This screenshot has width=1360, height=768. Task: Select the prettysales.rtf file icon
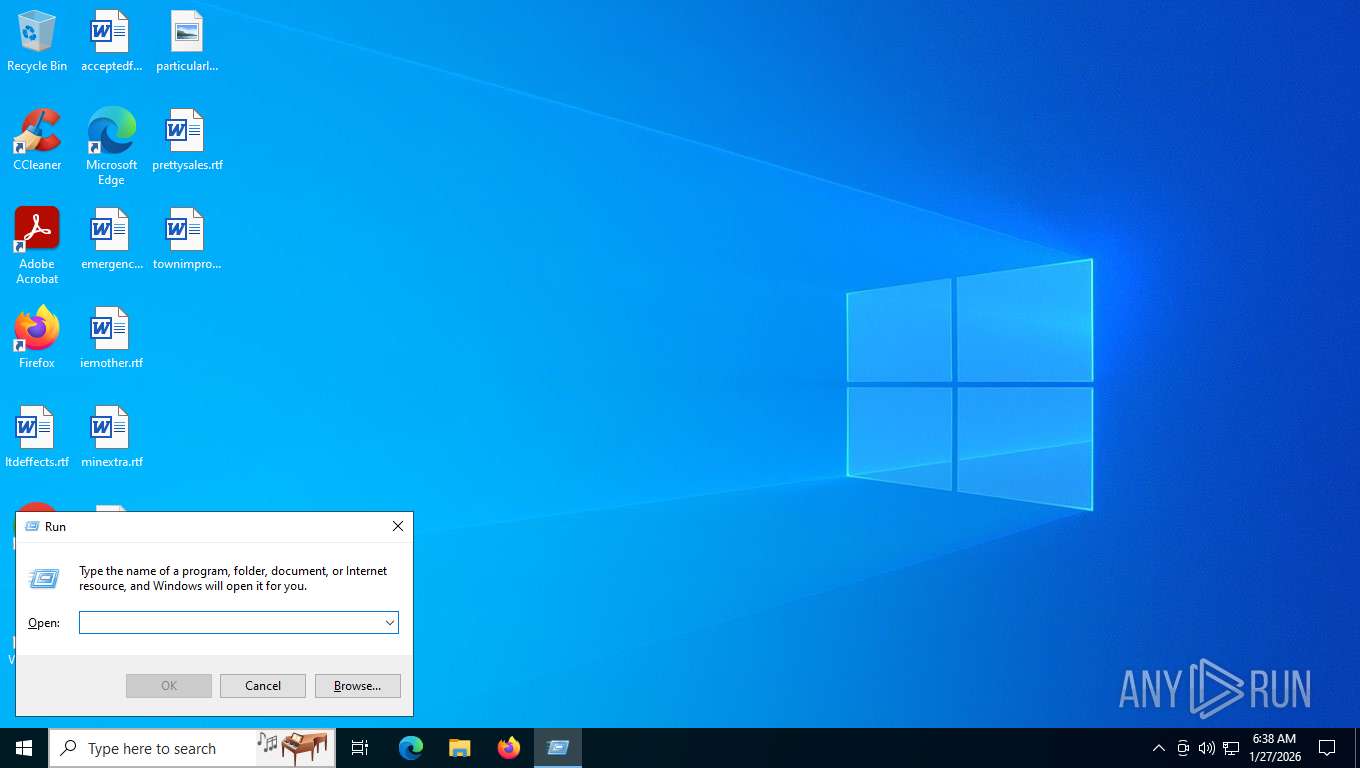click(x=187, y=140)
